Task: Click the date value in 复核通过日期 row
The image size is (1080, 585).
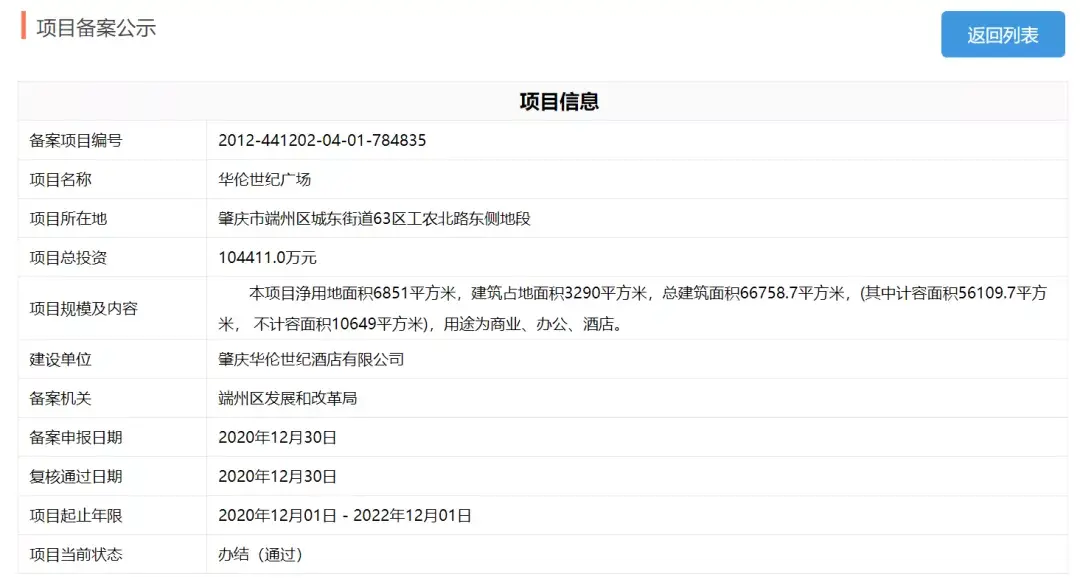Action: [x=277, y=477]
